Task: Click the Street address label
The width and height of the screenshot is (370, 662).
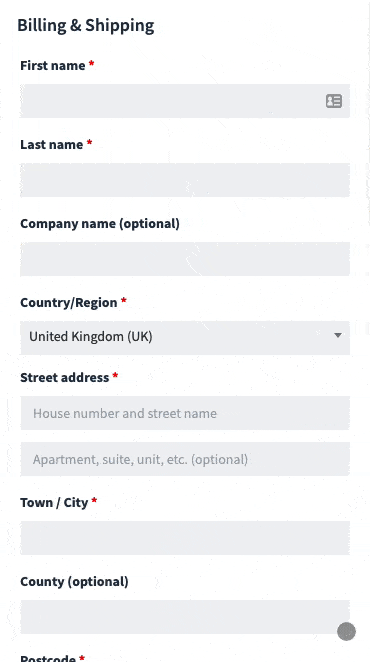Action: [x=65, y=377]
